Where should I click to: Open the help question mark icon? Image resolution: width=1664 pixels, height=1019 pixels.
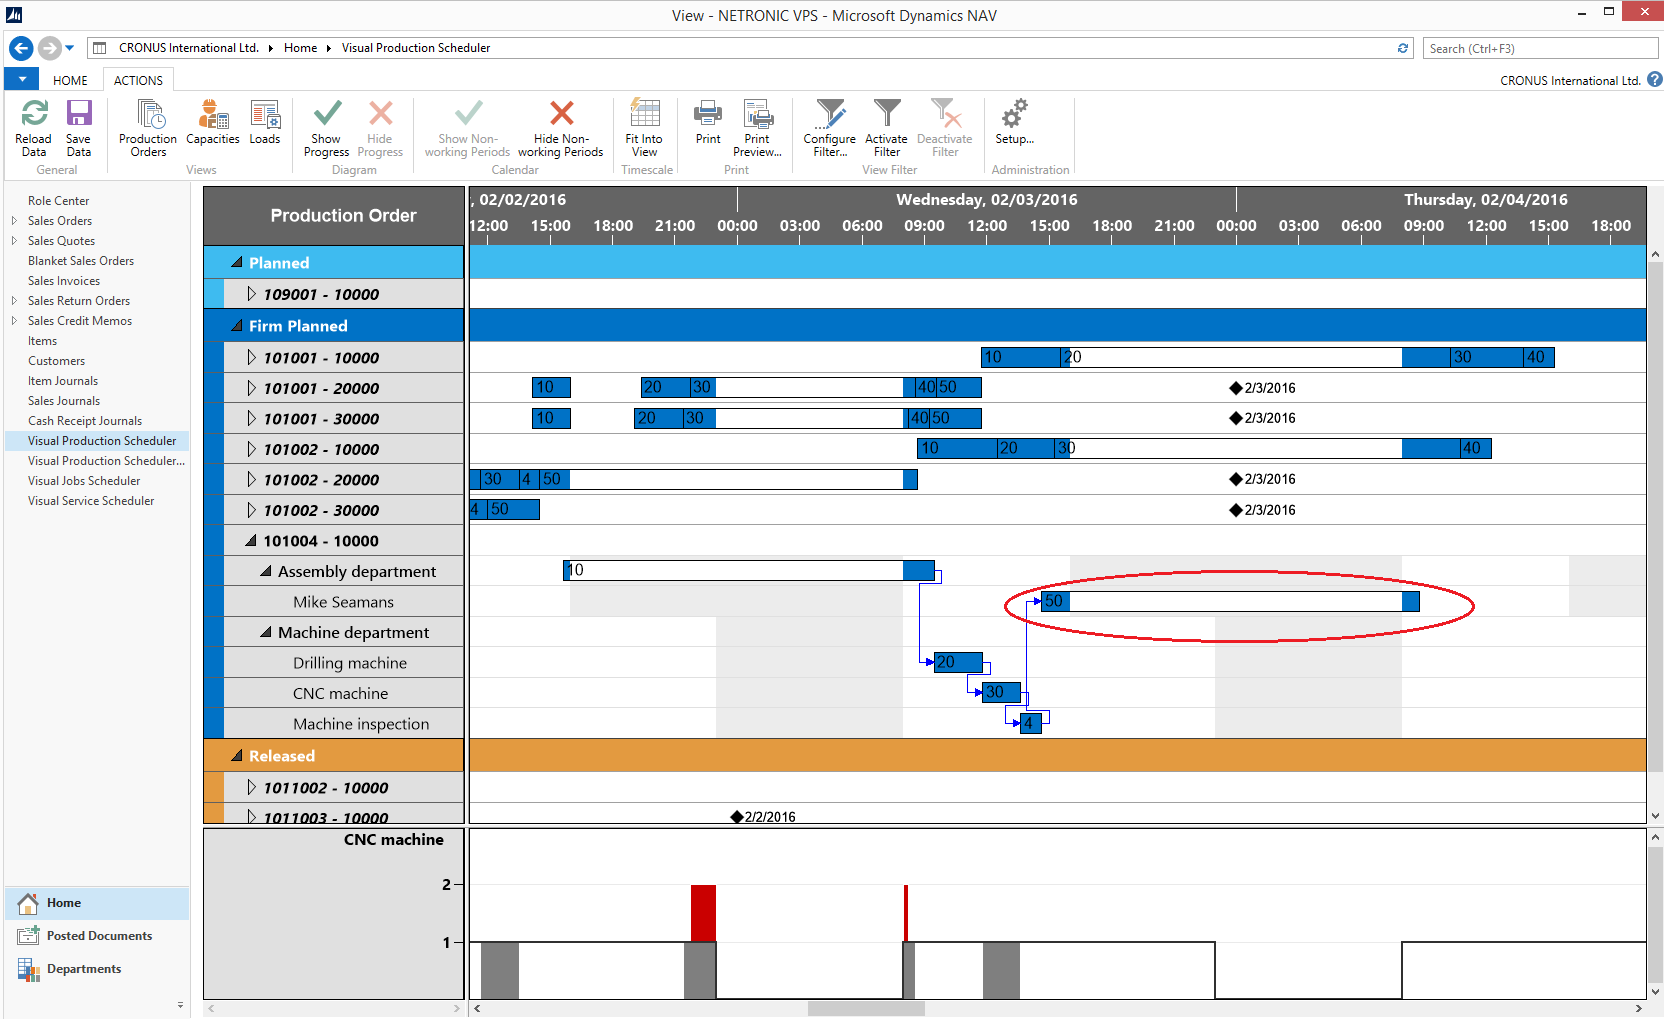[x=1655, y=80]
